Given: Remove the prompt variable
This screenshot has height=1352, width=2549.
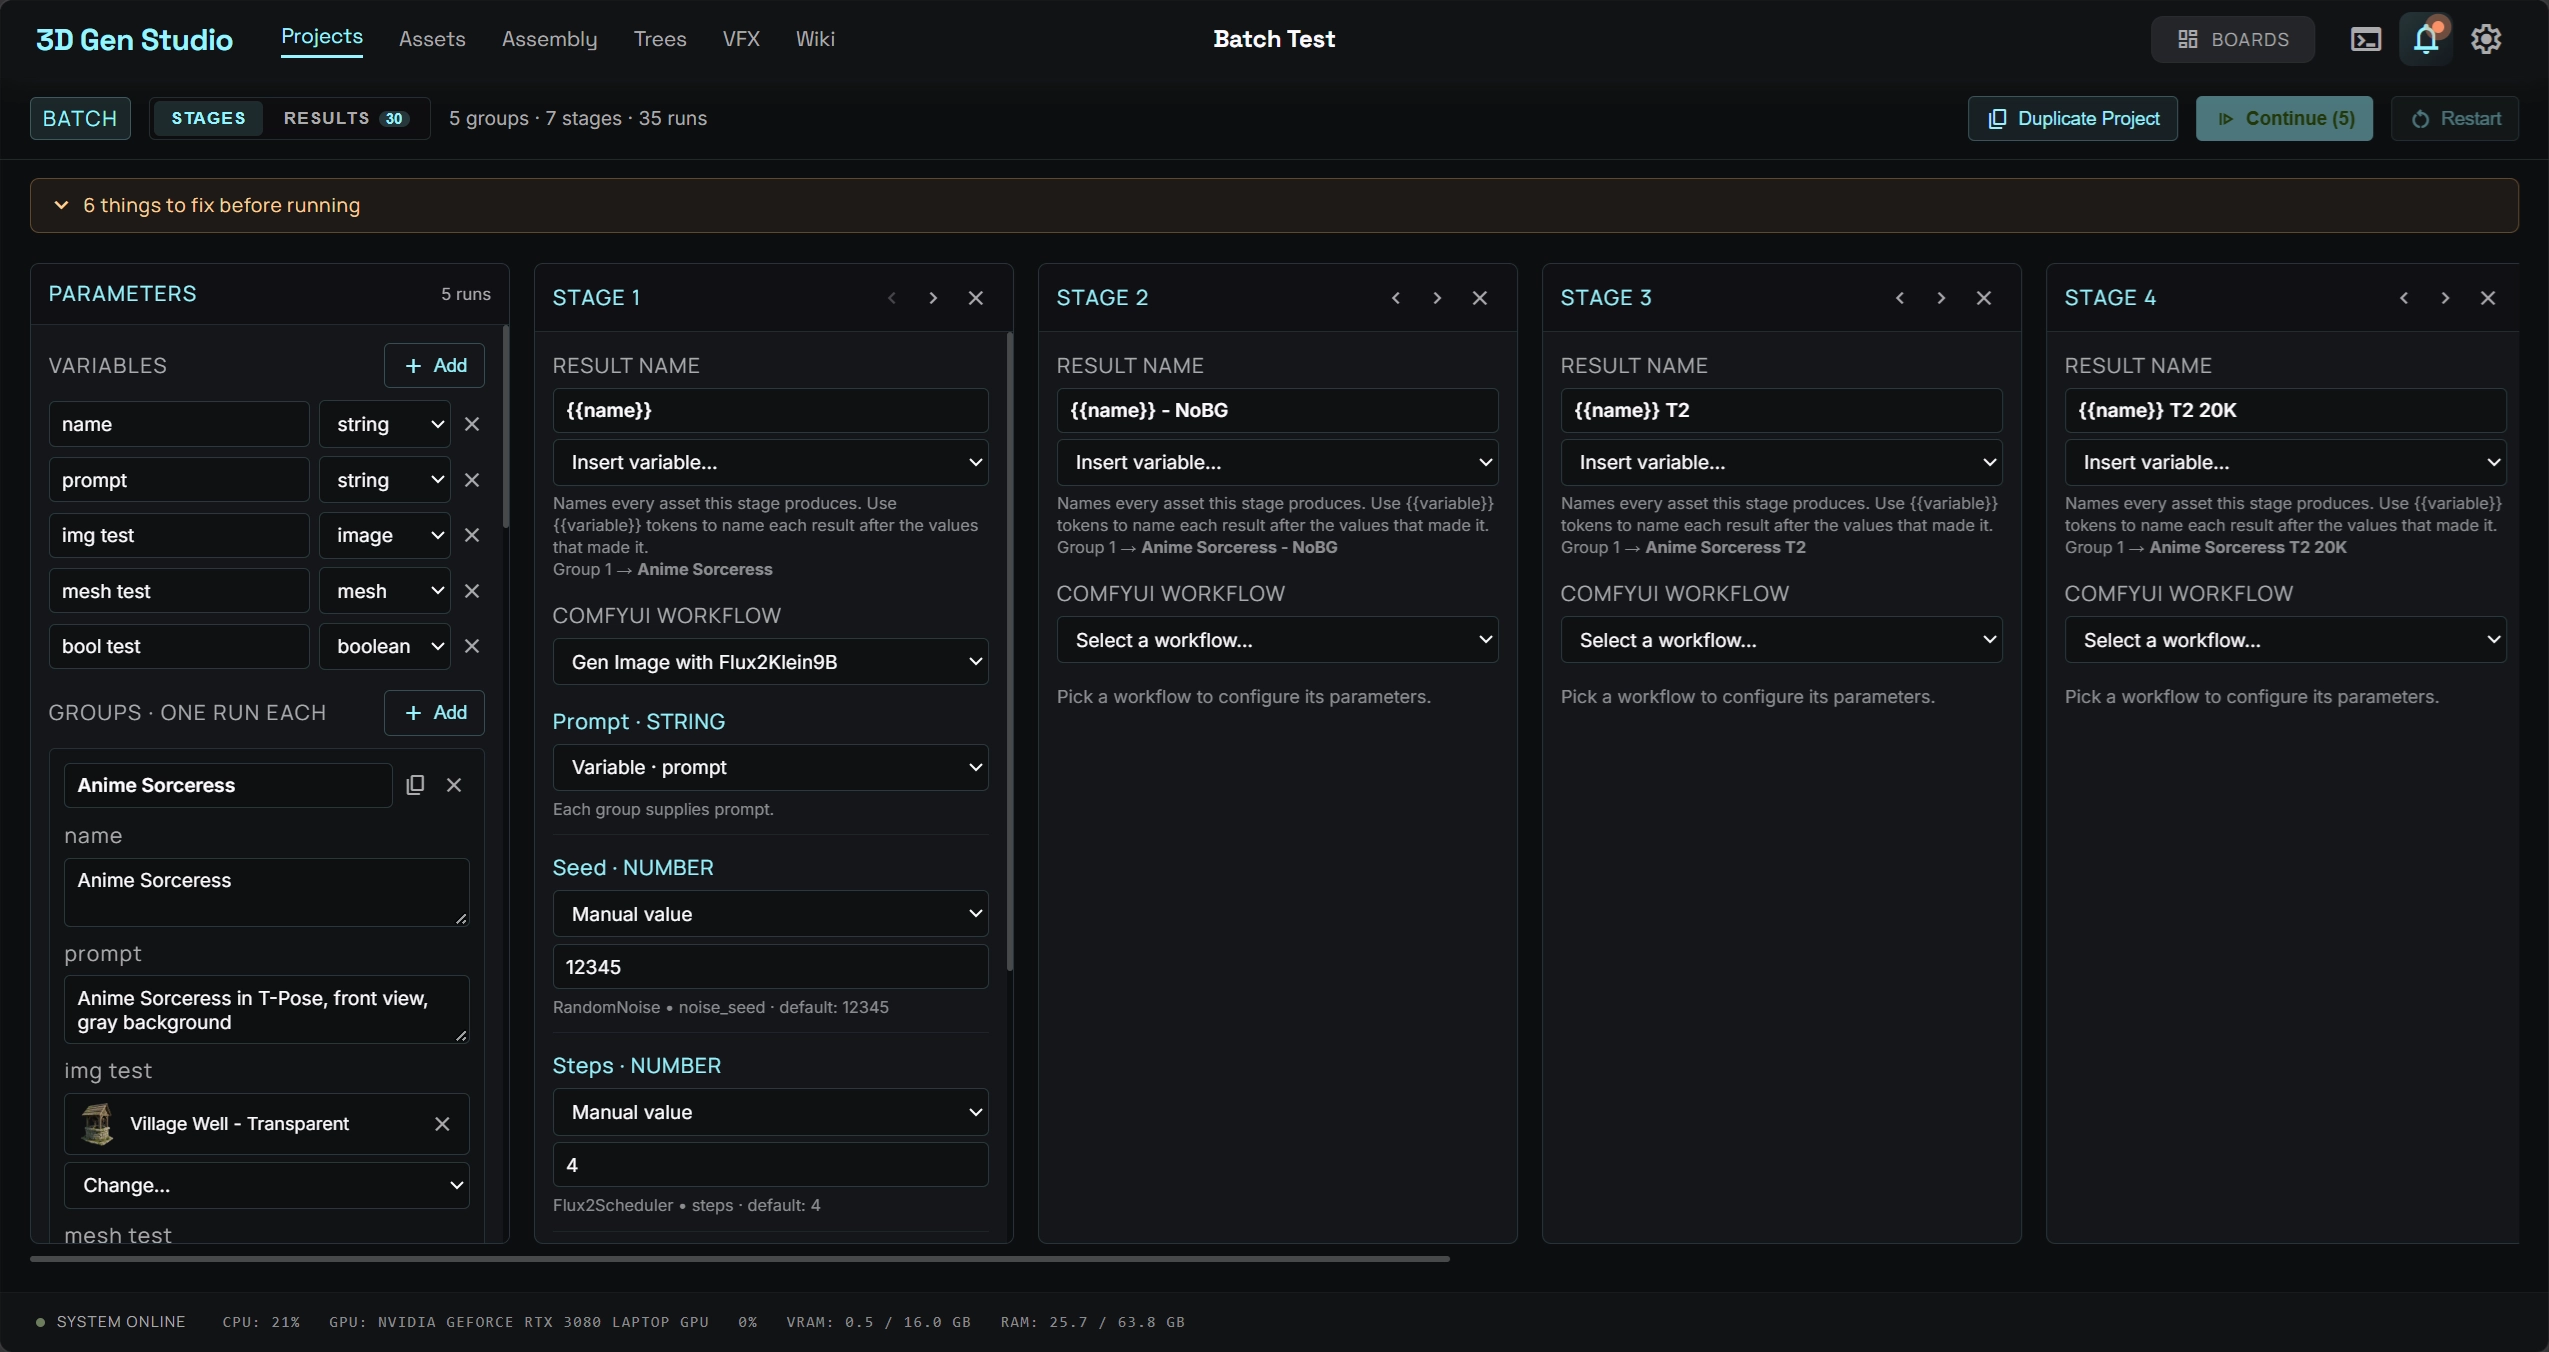Looking at the screenshot, I should click(x=472, y=480).
